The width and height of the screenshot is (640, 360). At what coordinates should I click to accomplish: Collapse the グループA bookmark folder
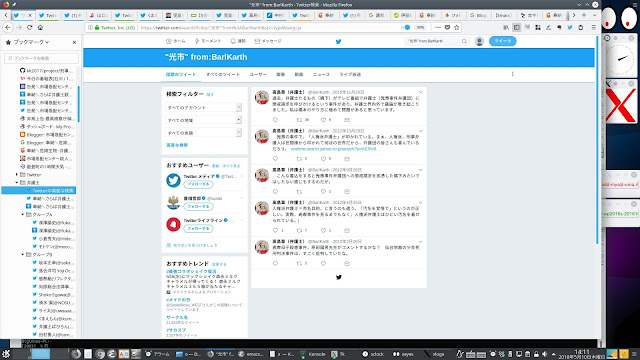(x=23, y=215)
